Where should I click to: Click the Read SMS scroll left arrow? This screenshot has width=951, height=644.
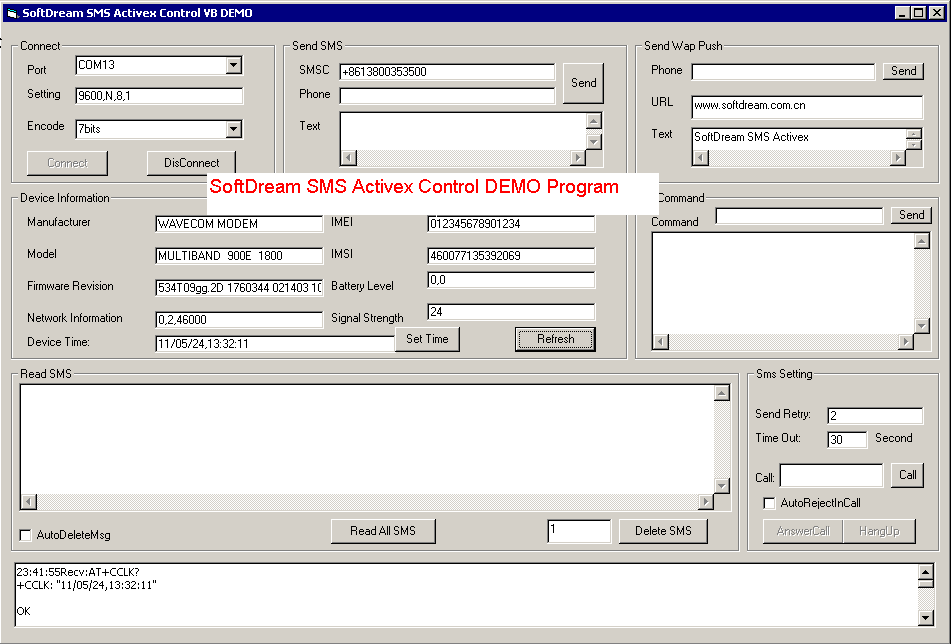click(29, 502)
